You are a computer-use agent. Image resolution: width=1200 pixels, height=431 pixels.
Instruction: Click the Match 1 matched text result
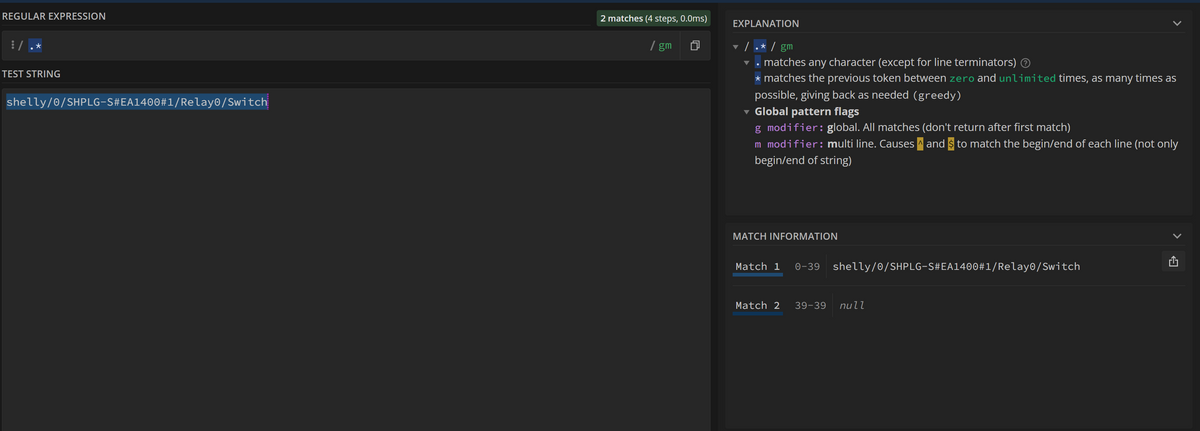coord(955,267)
